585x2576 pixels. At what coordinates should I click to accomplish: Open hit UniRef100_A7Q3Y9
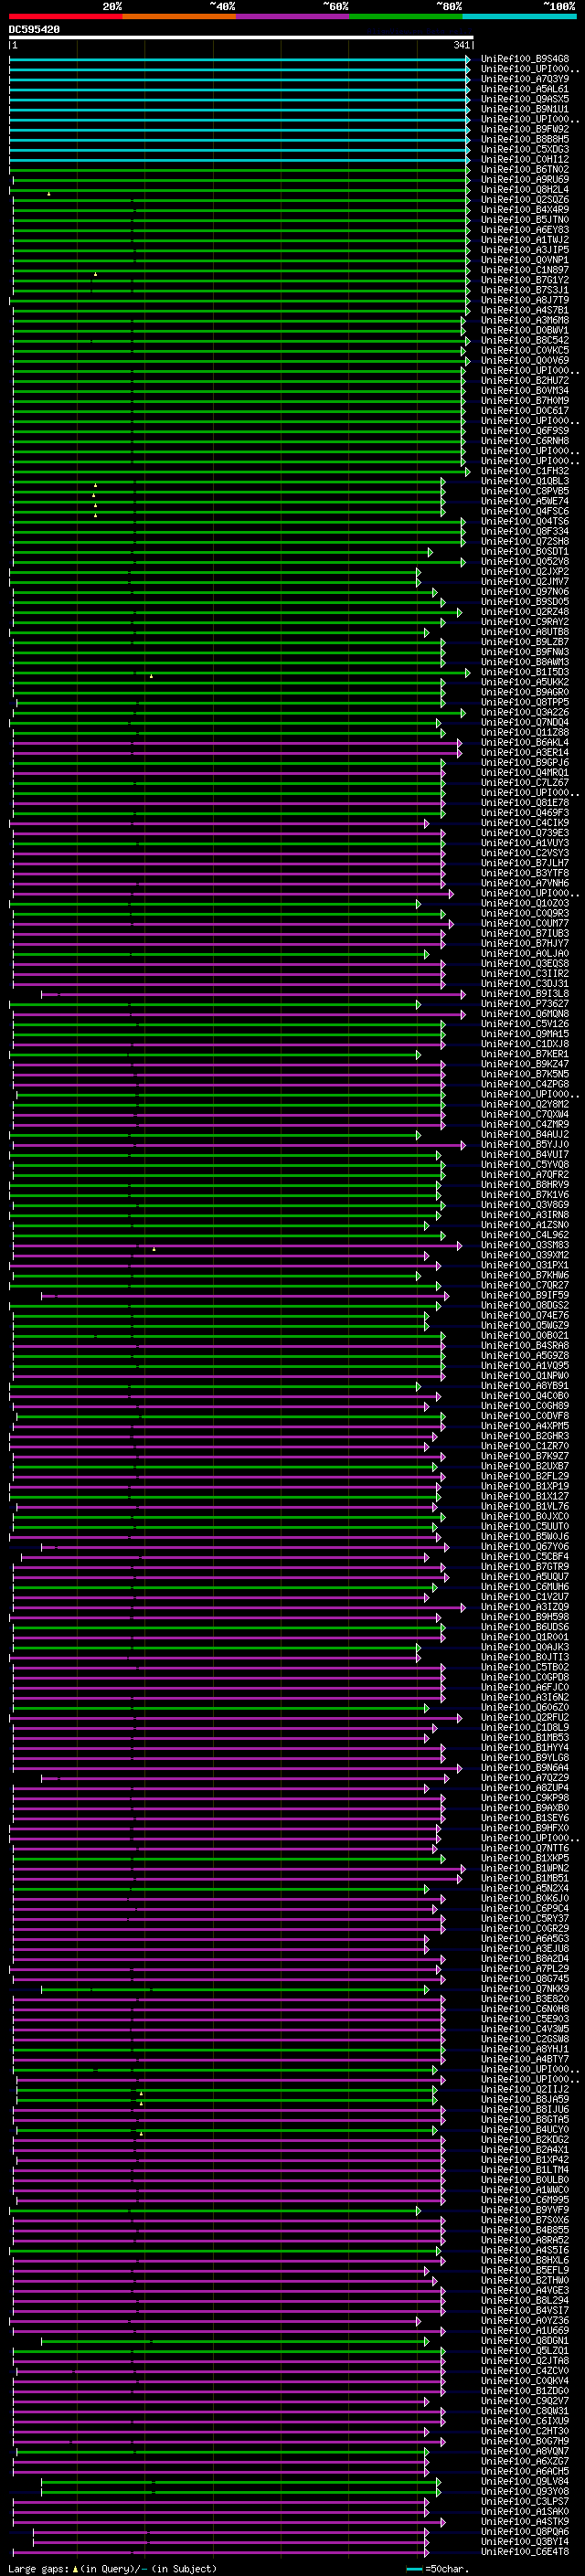[x=524, y=79]
